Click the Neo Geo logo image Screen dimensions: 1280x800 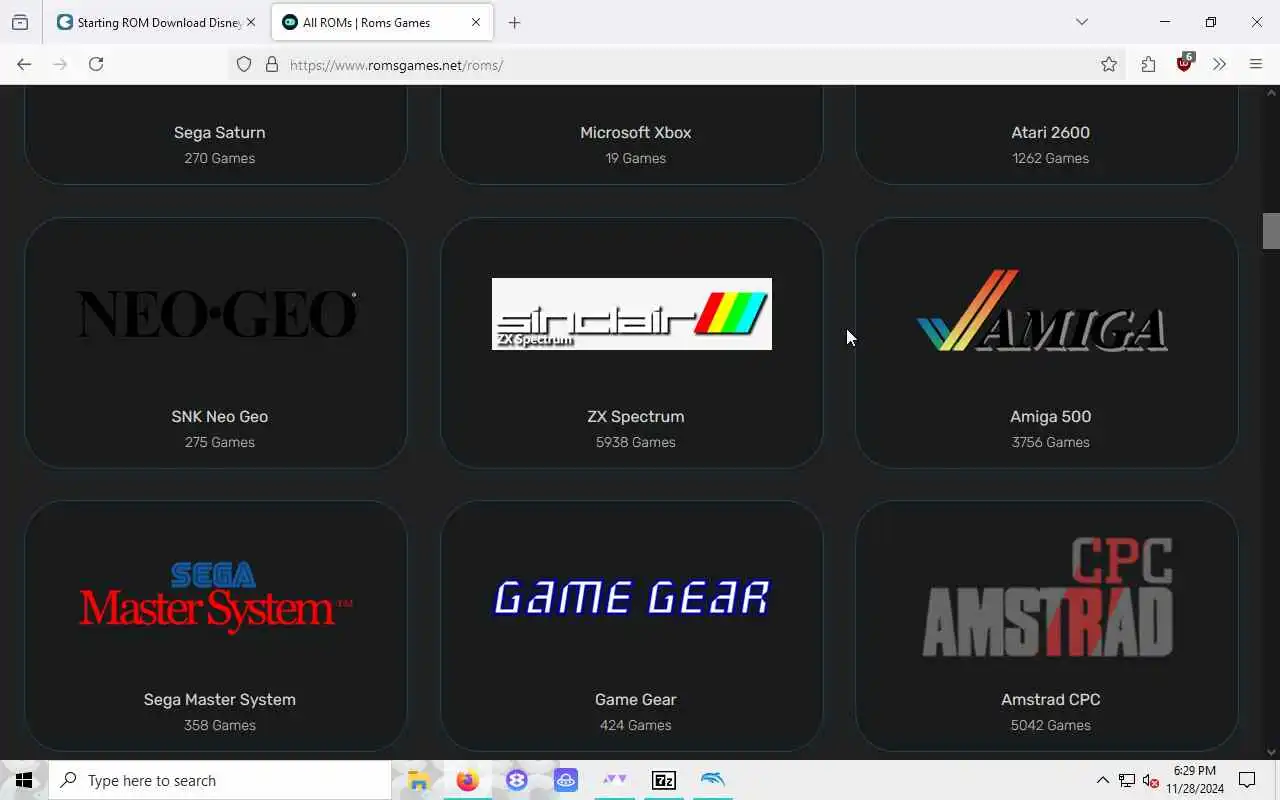217,314
